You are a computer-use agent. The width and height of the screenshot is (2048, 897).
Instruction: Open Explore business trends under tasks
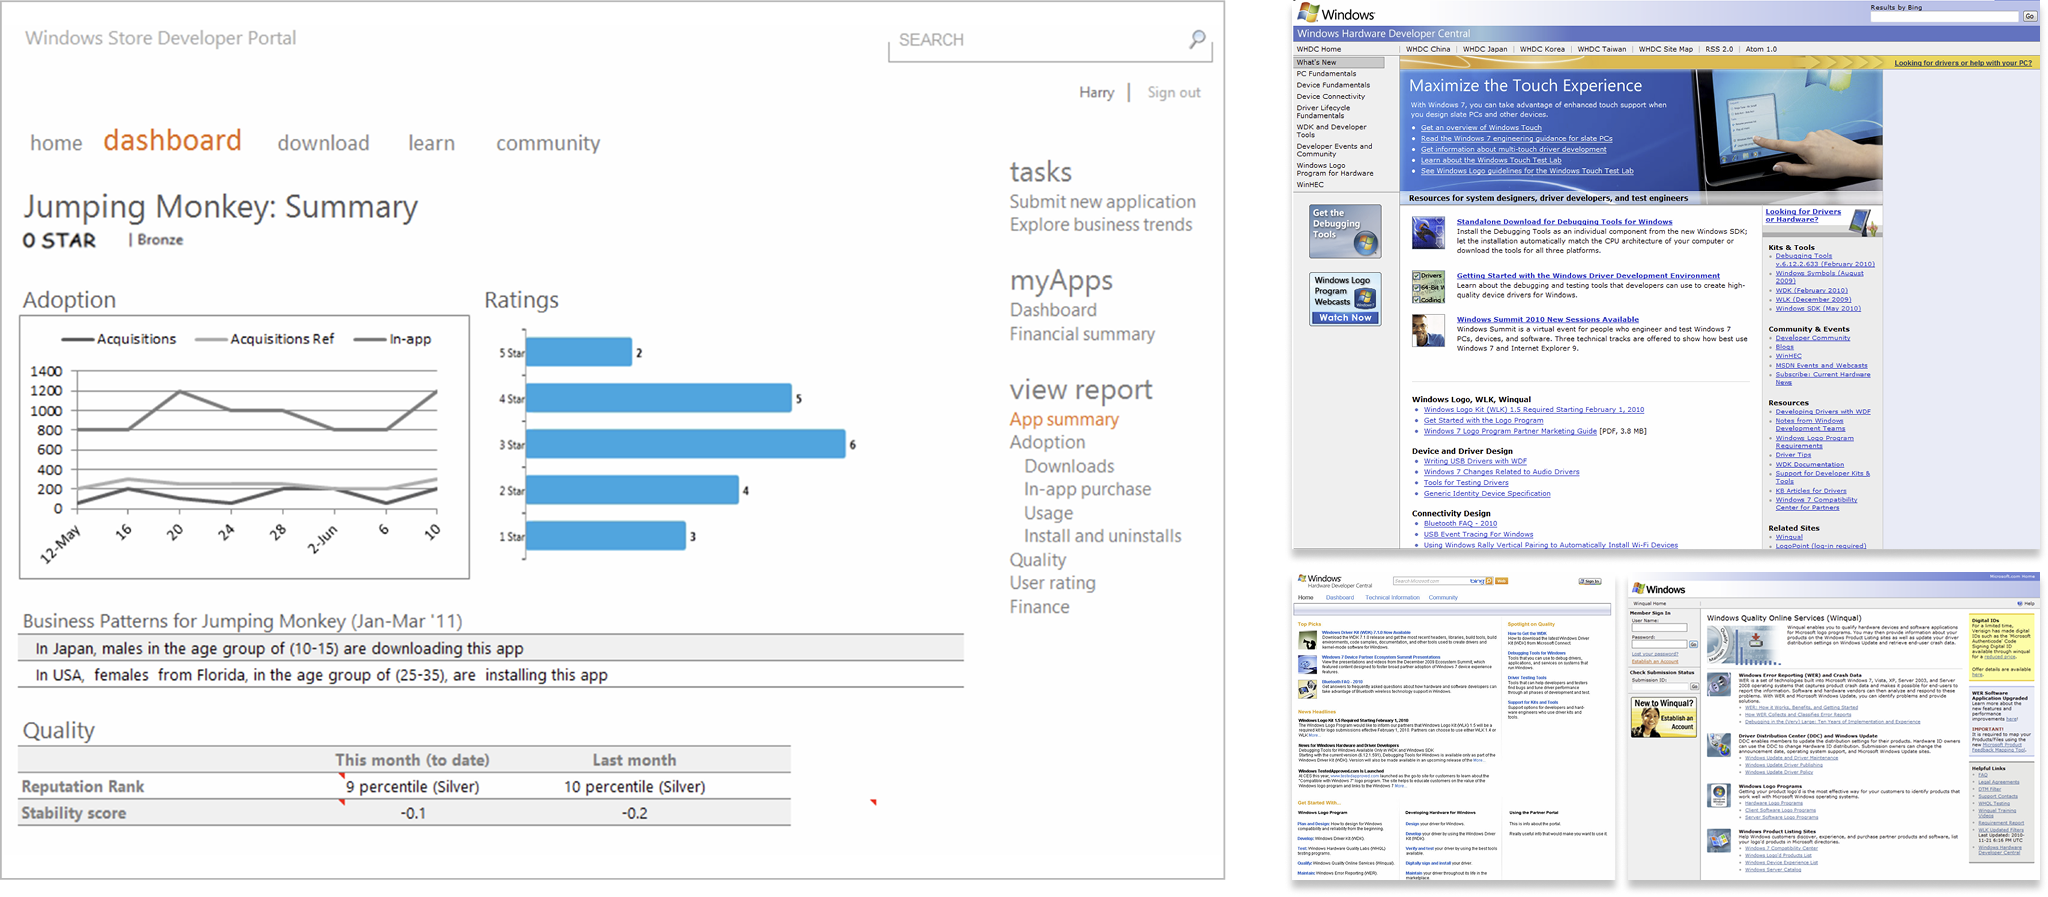(1100, 224)
